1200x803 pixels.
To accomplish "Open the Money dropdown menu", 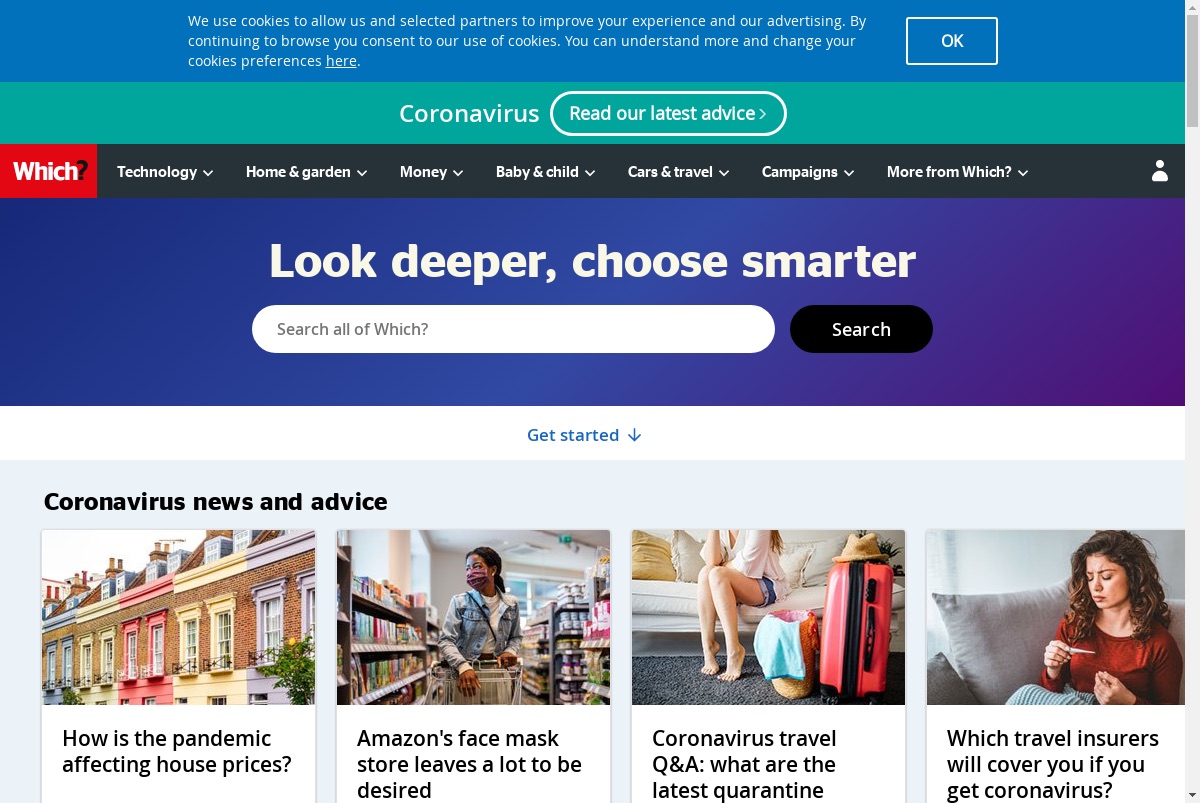I will coord(431,172).
